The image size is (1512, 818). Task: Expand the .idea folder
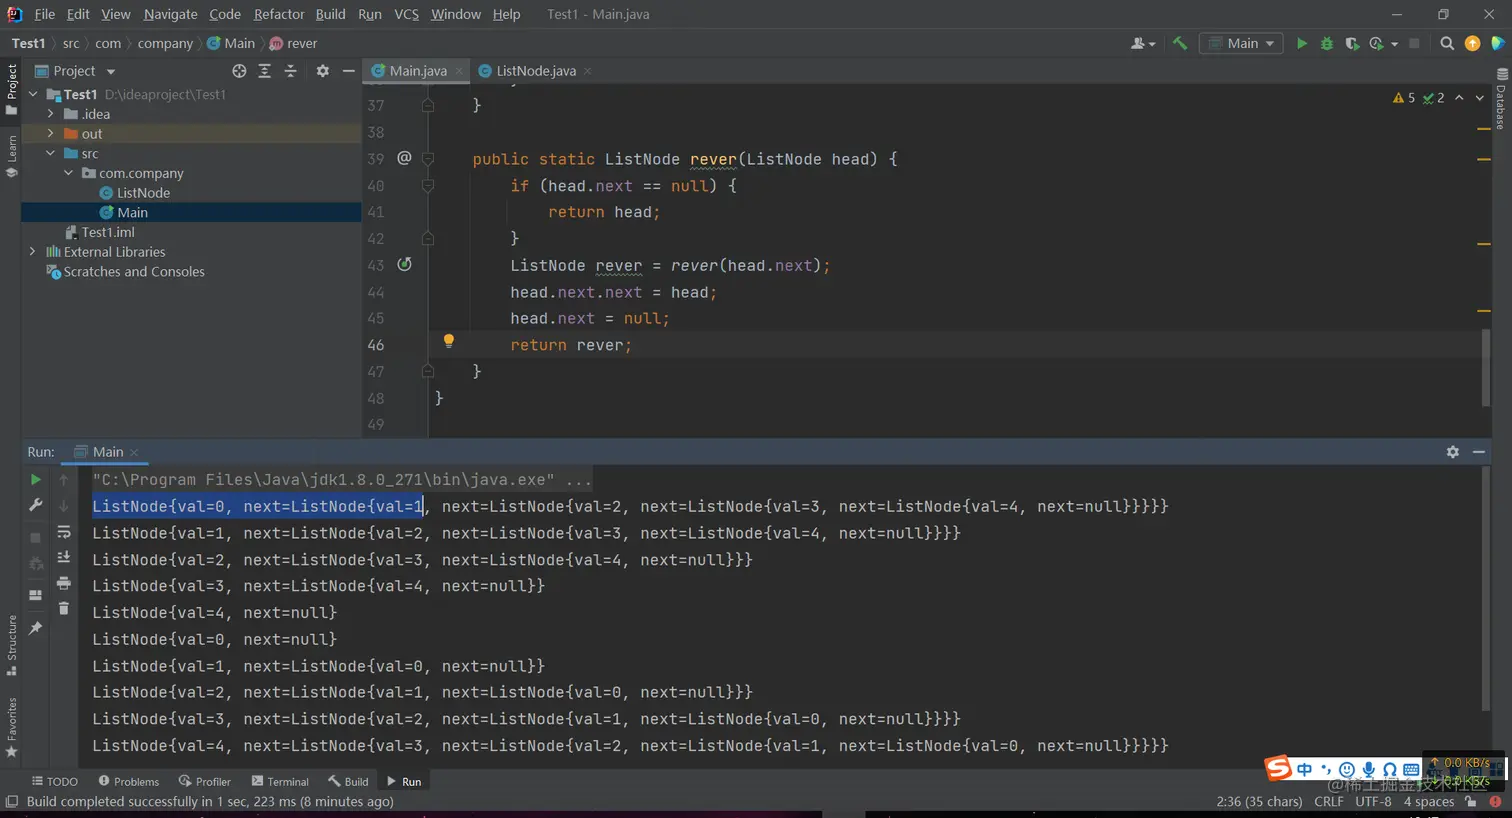pyautogui.click(x=50, y=114)
